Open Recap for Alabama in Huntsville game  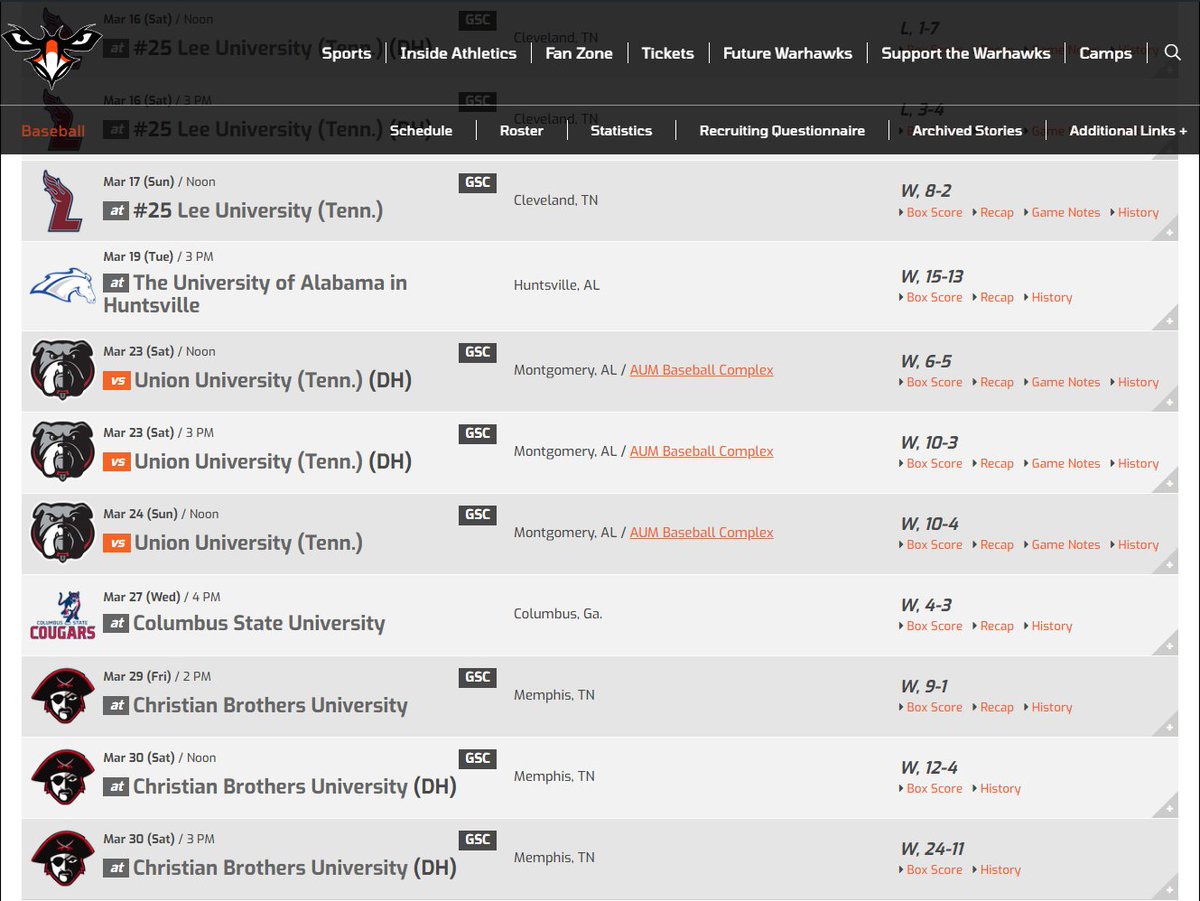click(x=997, y=297)
